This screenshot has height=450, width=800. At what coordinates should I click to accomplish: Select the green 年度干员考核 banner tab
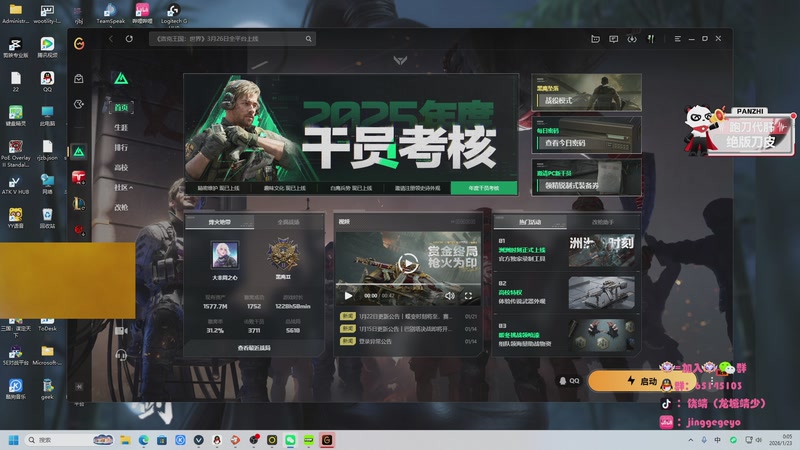click(x=484, y=188)
